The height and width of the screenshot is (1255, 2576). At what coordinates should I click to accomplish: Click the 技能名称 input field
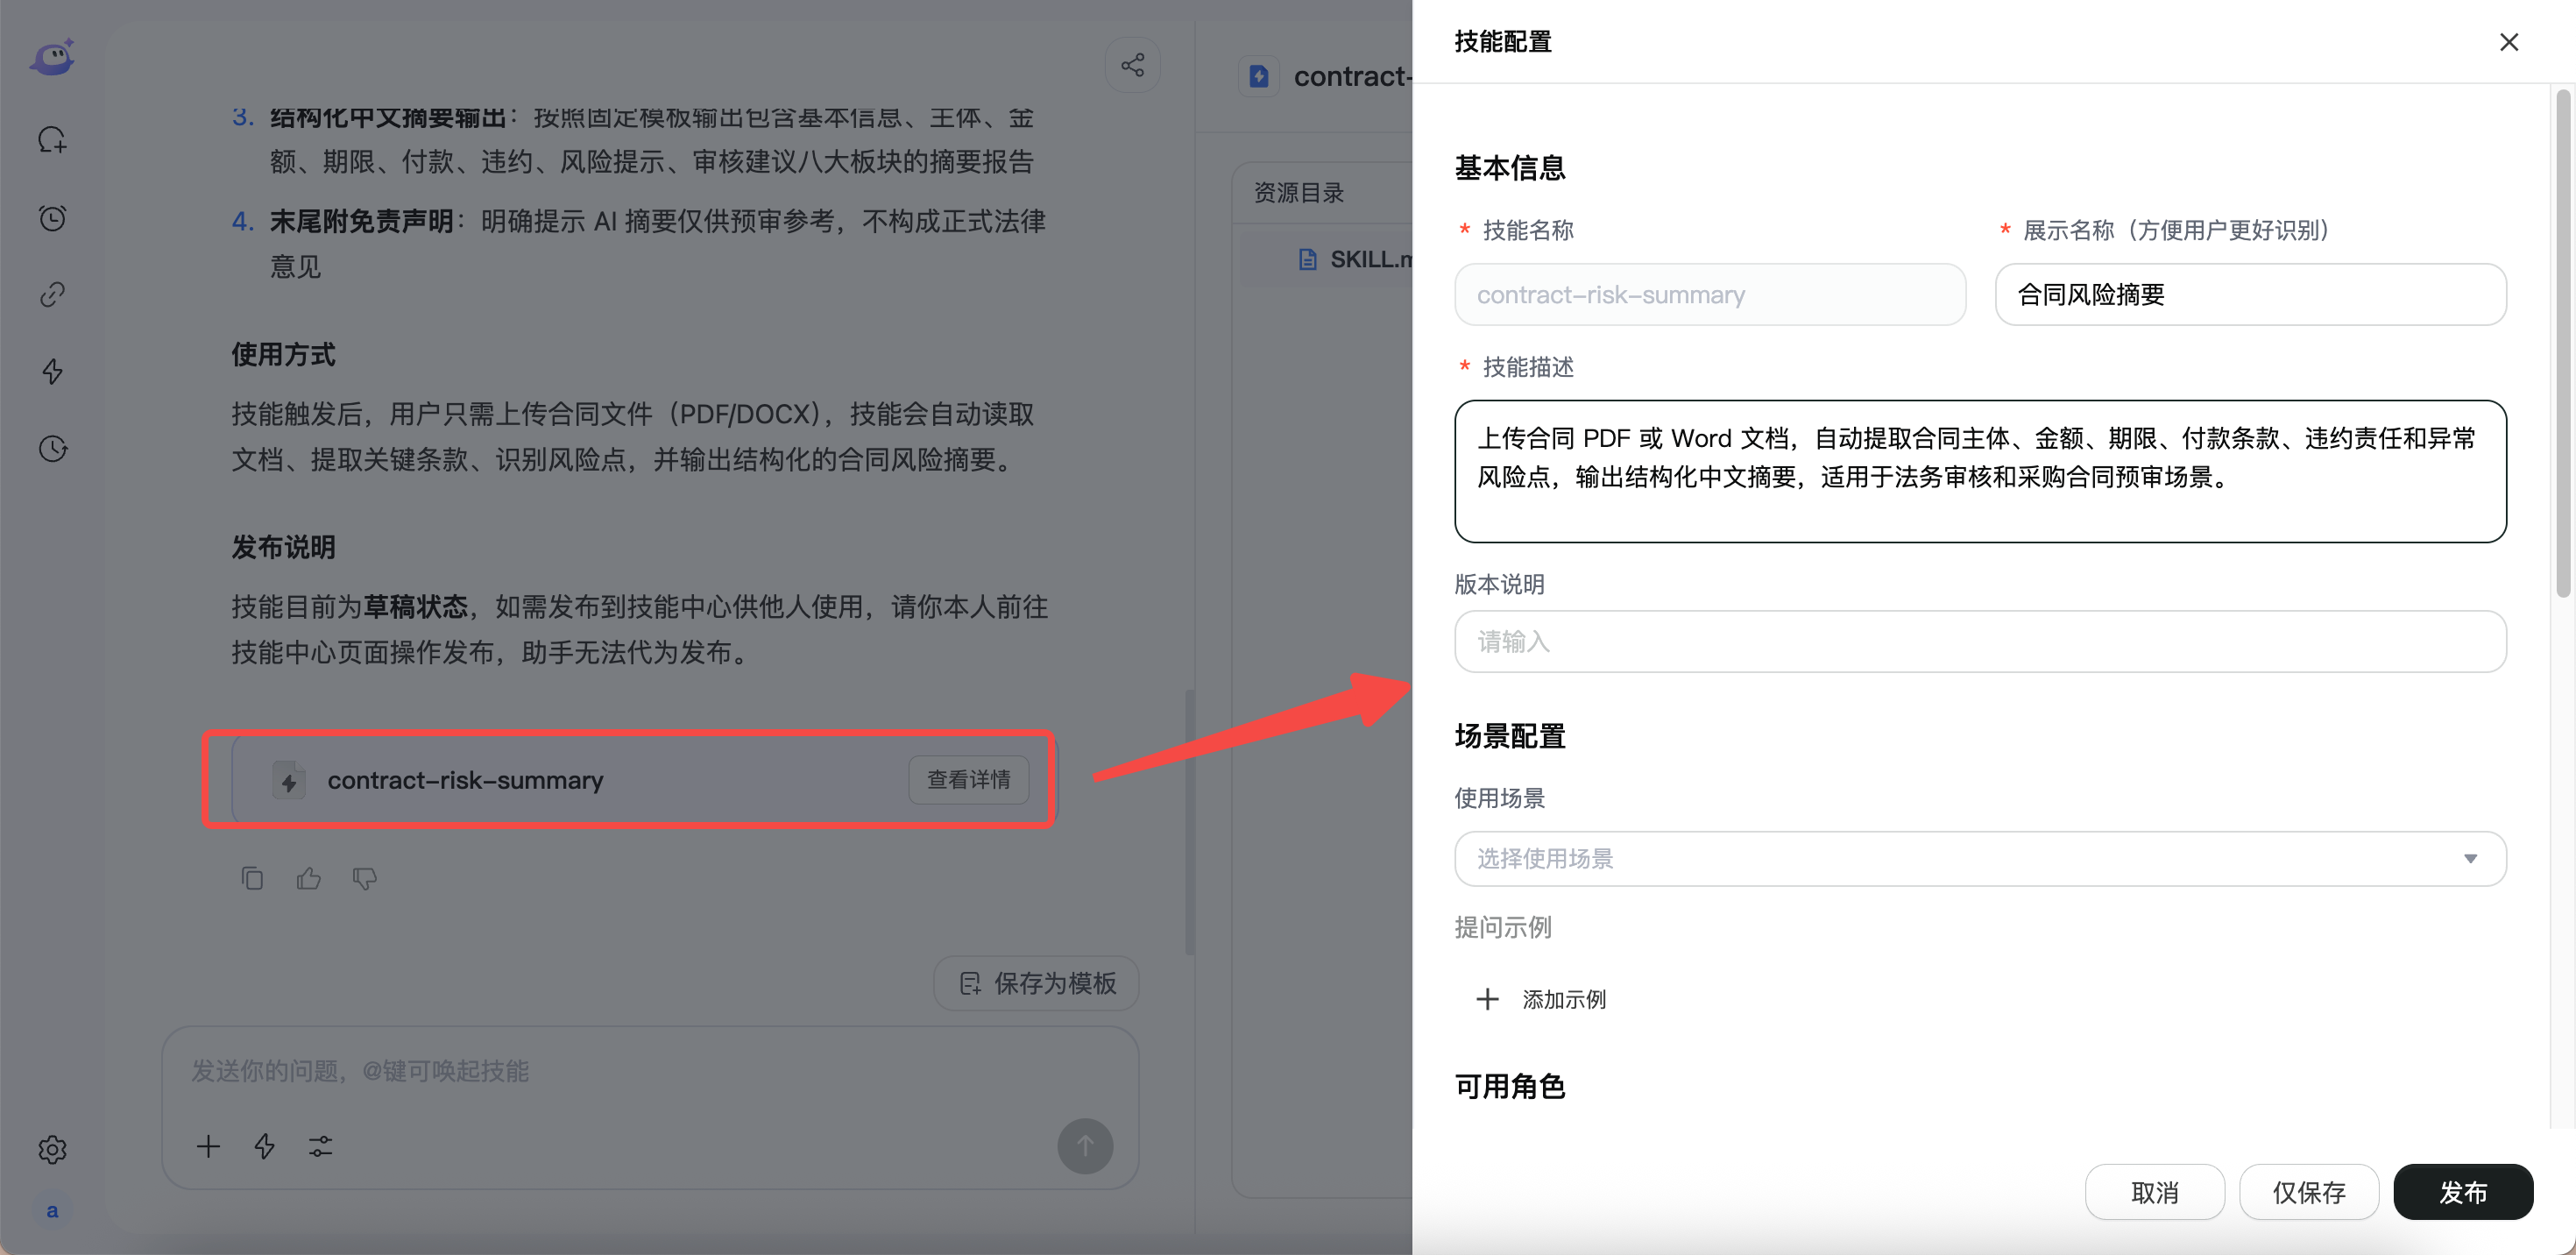point(1709,294)
